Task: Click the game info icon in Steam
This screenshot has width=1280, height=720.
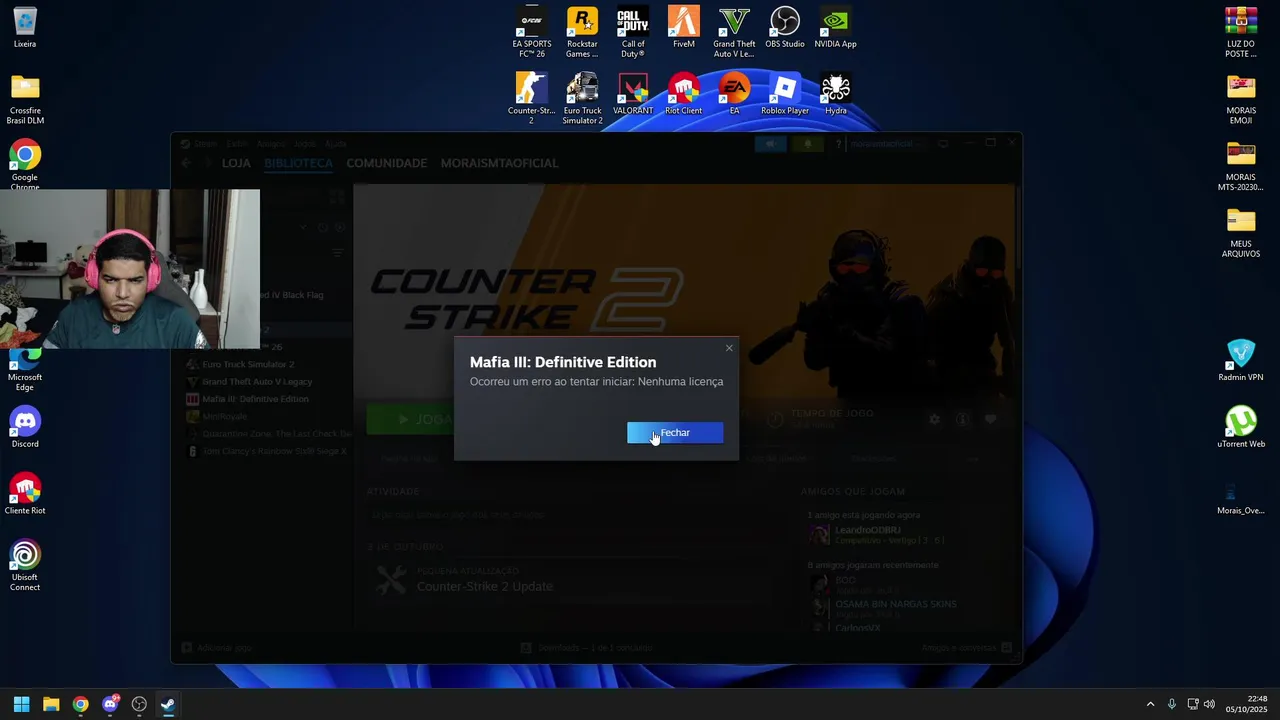Action: tap(962, 420)
